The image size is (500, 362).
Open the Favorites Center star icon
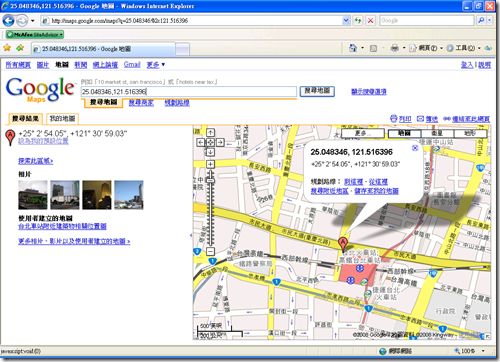point(7,48)
